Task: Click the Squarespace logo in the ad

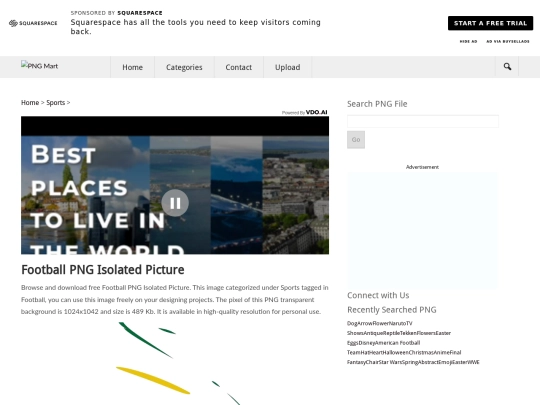Action: pyautogui.click(x=33, y=23)
